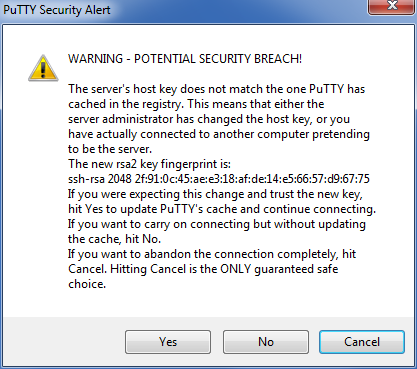Click the 'carry on connecting but without updating' line
The width and height of the screenshot is (417, 369).
[x=217, y=224]
